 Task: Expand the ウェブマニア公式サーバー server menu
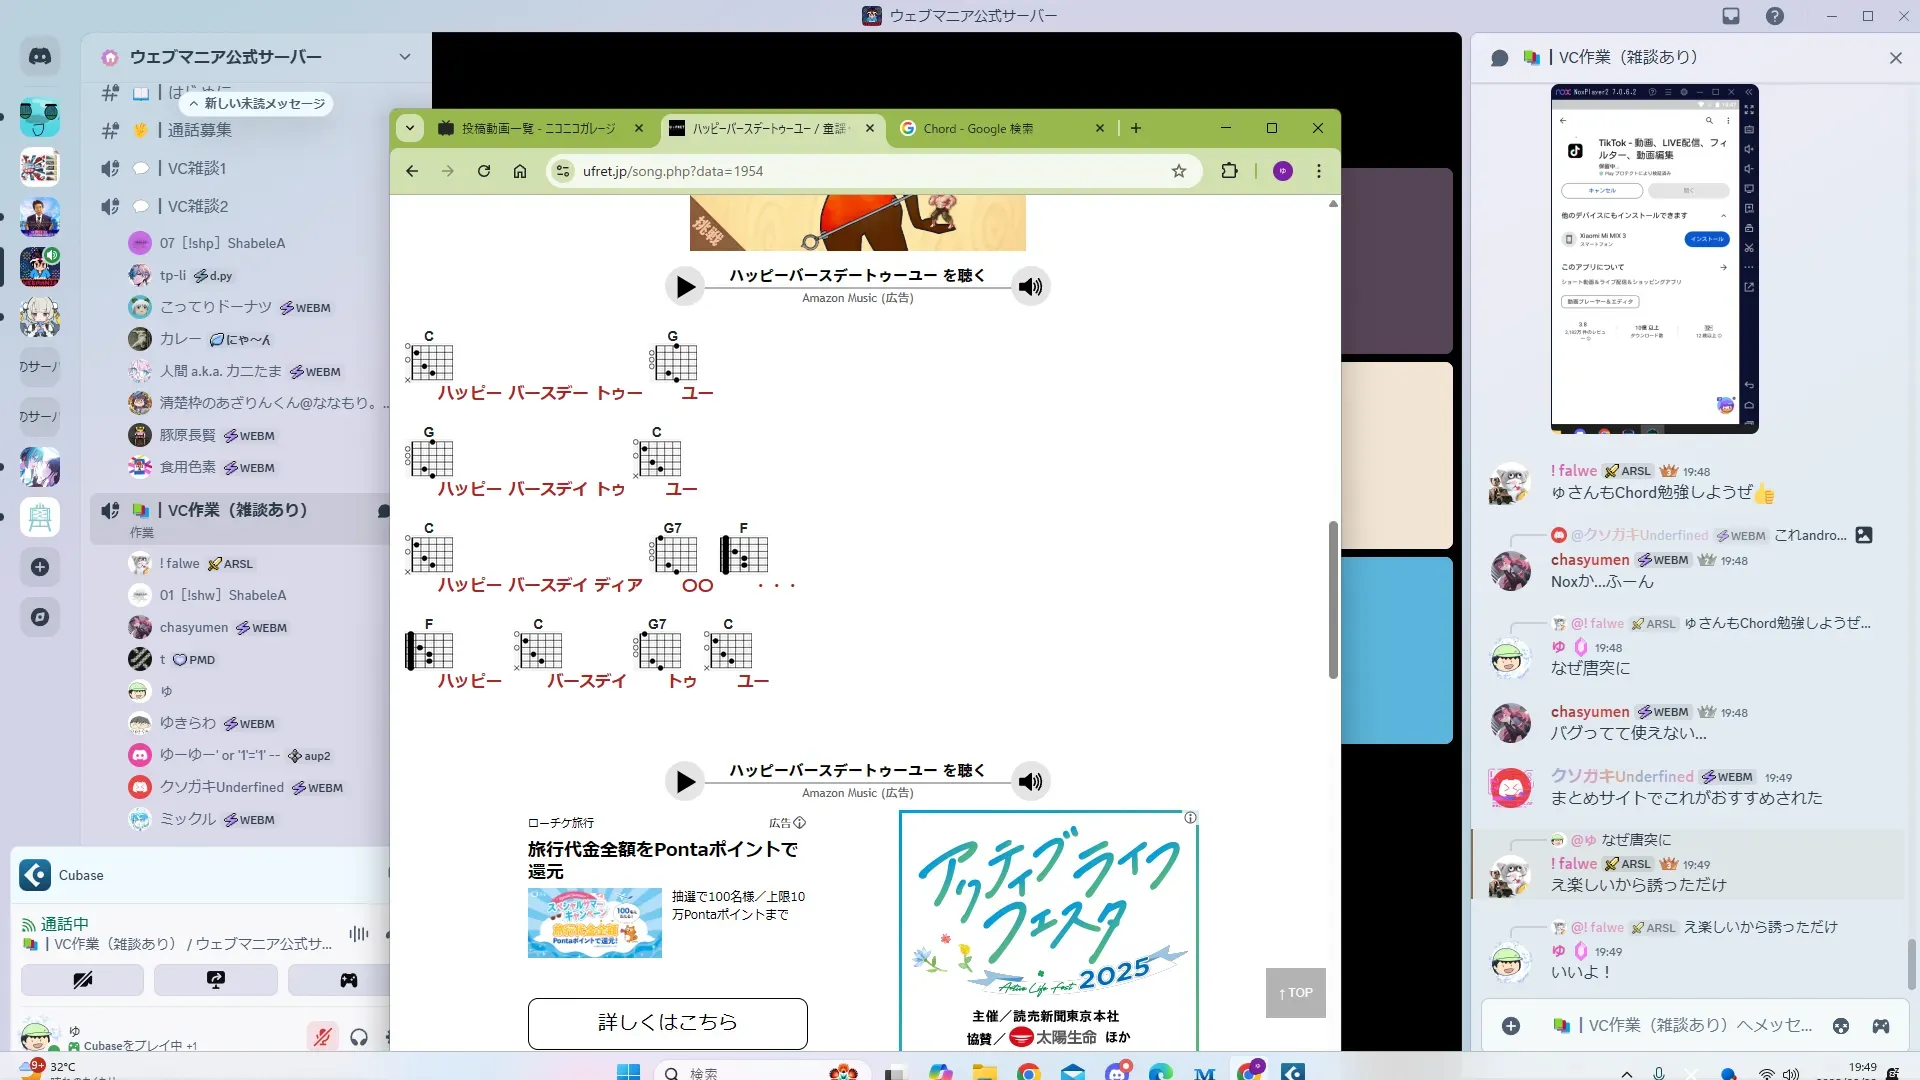coord(404,57)
